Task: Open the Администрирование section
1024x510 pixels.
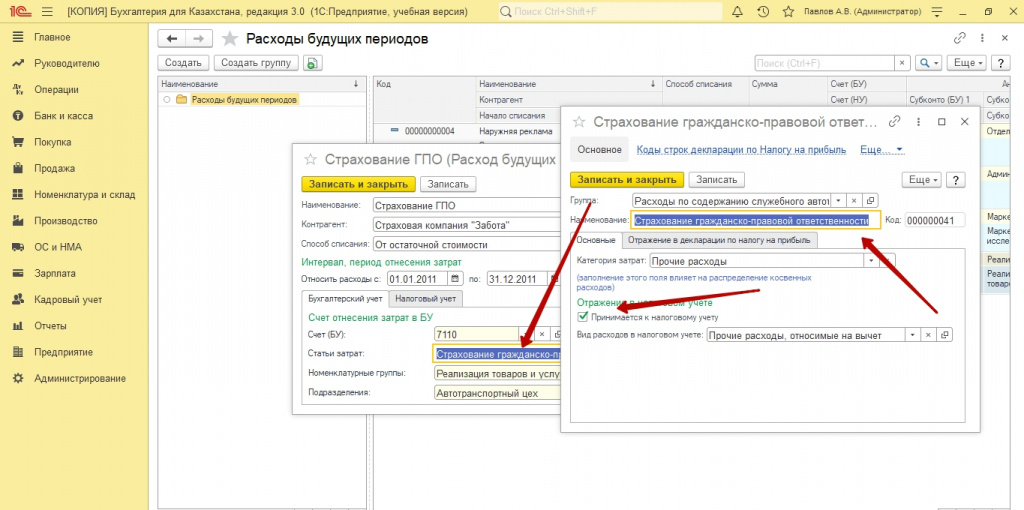Action: click(x=80, y=378)
